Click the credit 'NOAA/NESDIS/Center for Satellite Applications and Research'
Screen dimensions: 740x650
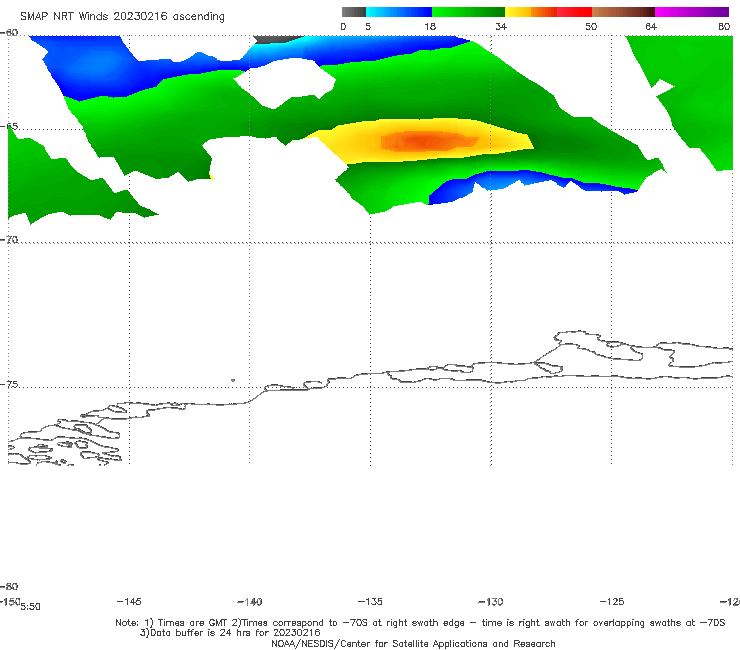[413, 643]
